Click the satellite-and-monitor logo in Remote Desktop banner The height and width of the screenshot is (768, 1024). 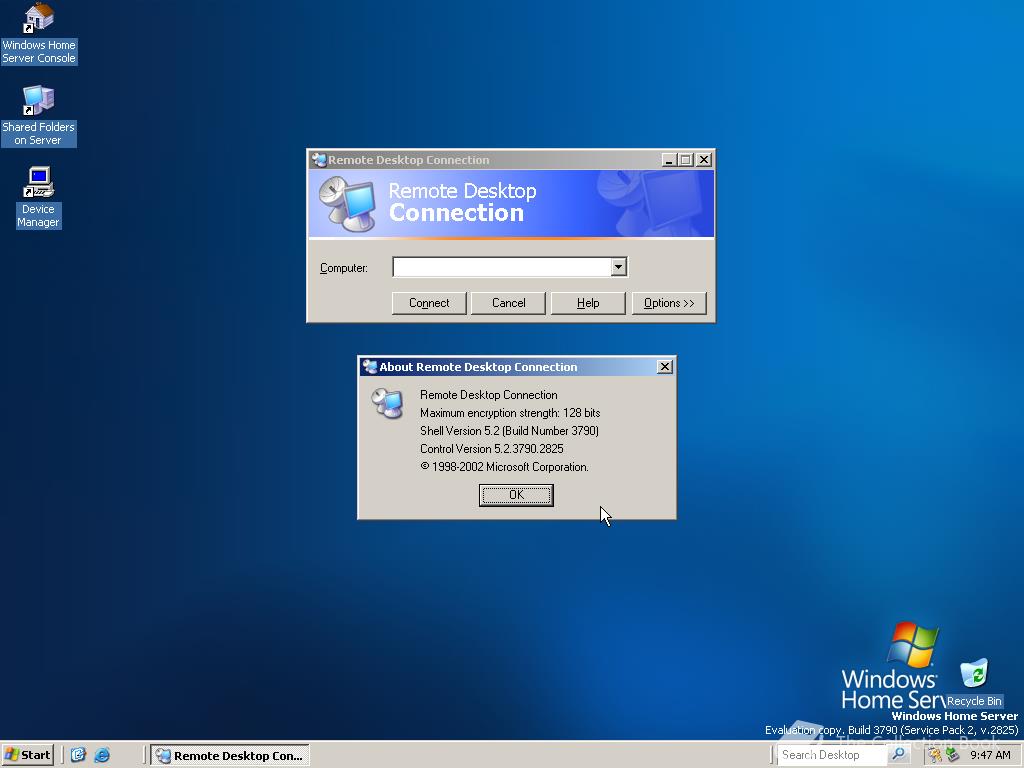tap(348, 204)
